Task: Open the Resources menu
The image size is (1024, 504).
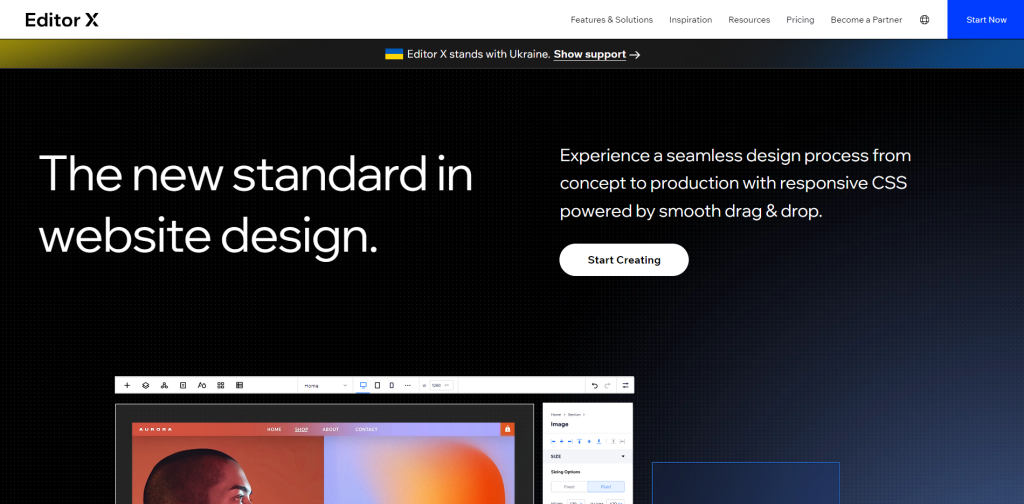Action: tap(749, 20)
